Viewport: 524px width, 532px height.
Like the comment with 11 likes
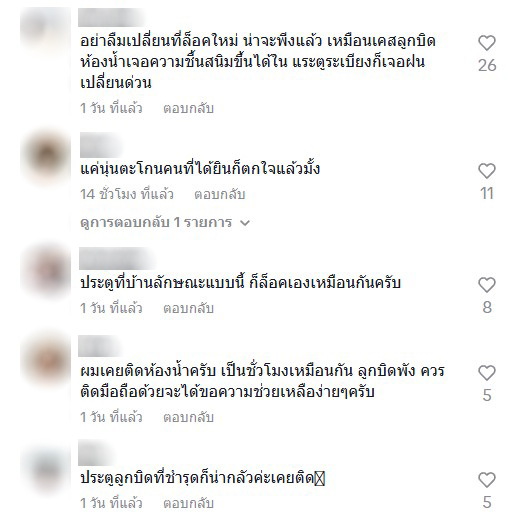pyautogui.click(x=487, y=171)
